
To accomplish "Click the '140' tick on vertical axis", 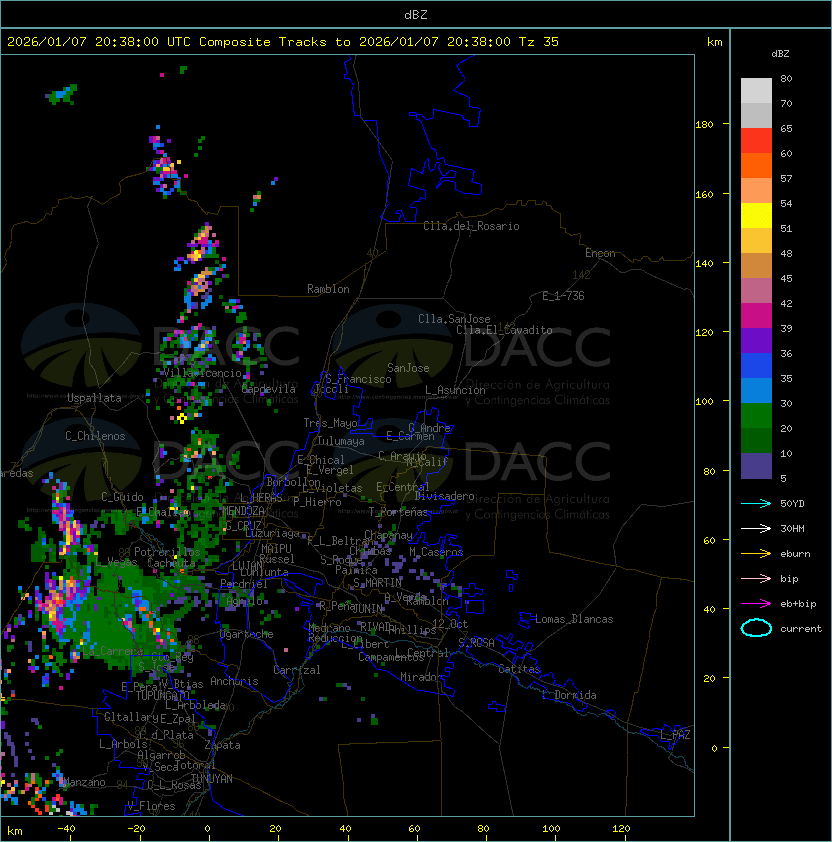I will click(704, 264).
